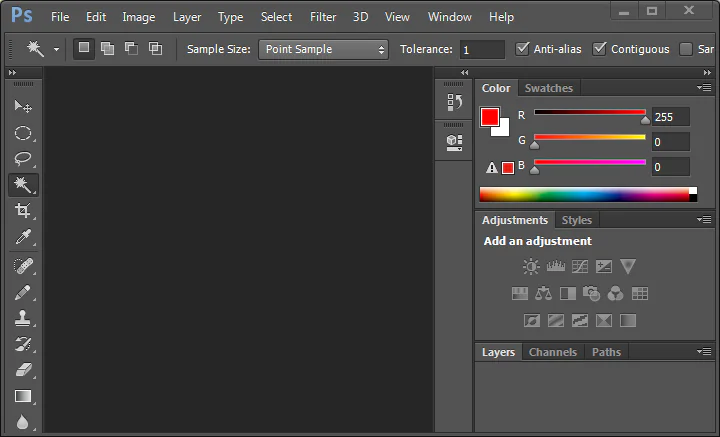Click the Tolerance input field
Image resolution: width=720 pixels, height=437 pixels.
(483, 49)
